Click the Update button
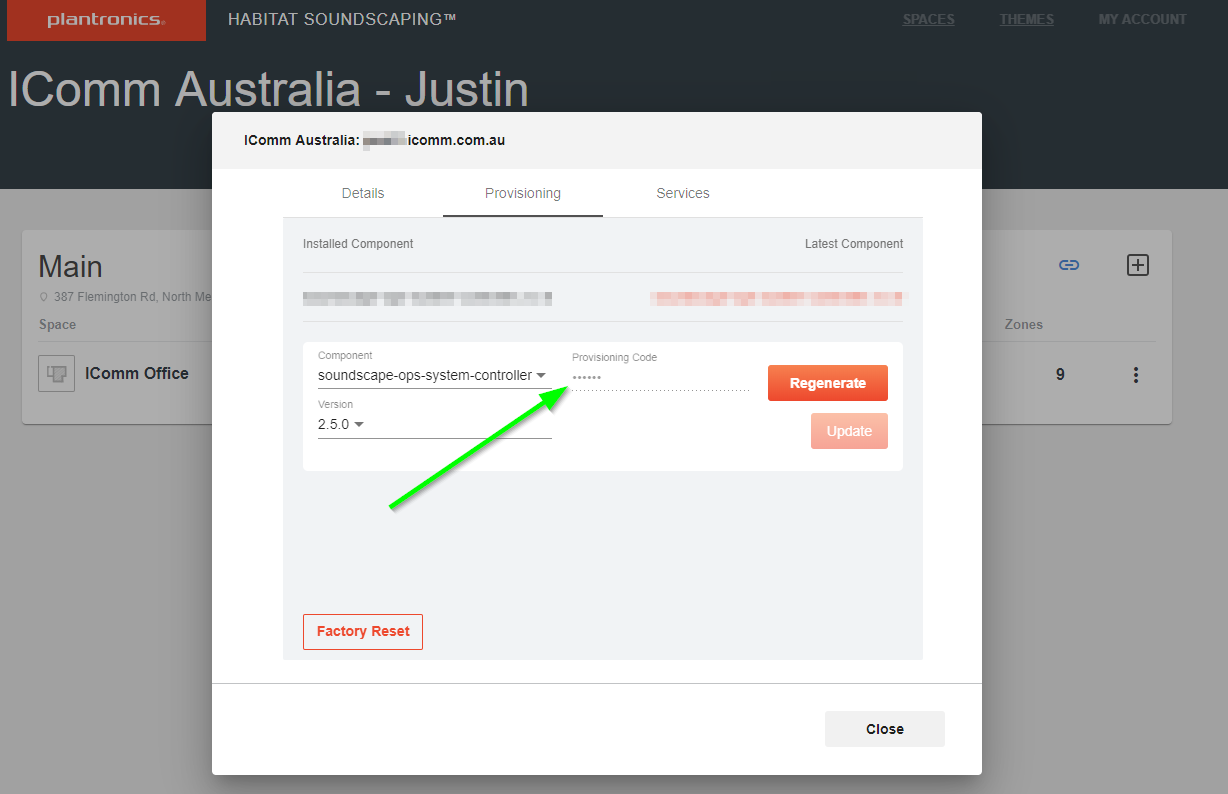This screenshot has height=794, width=1228. tap(849, 431)
